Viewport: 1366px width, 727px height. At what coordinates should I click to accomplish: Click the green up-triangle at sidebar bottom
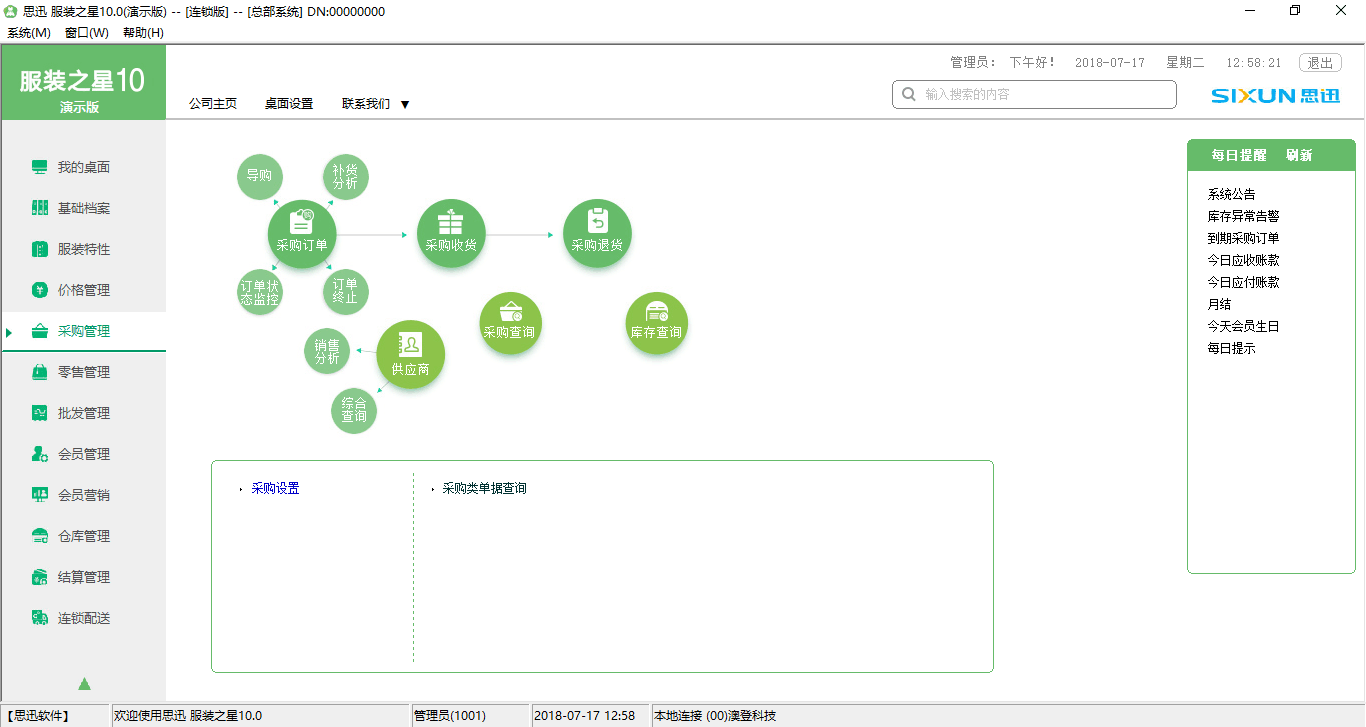point(84,684)
